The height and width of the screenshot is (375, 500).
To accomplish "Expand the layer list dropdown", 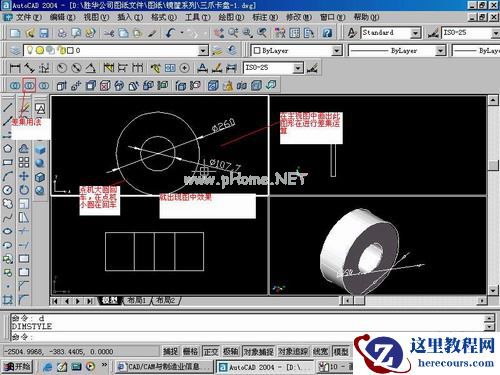I will click(x=203, y=51).
